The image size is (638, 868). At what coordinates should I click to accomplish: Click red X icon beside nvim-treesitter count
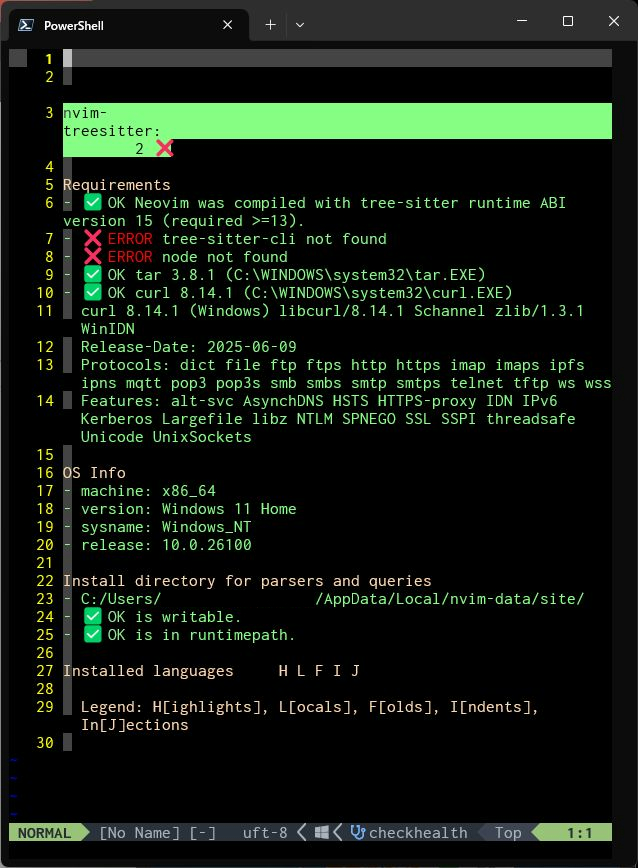pos(165,148)
